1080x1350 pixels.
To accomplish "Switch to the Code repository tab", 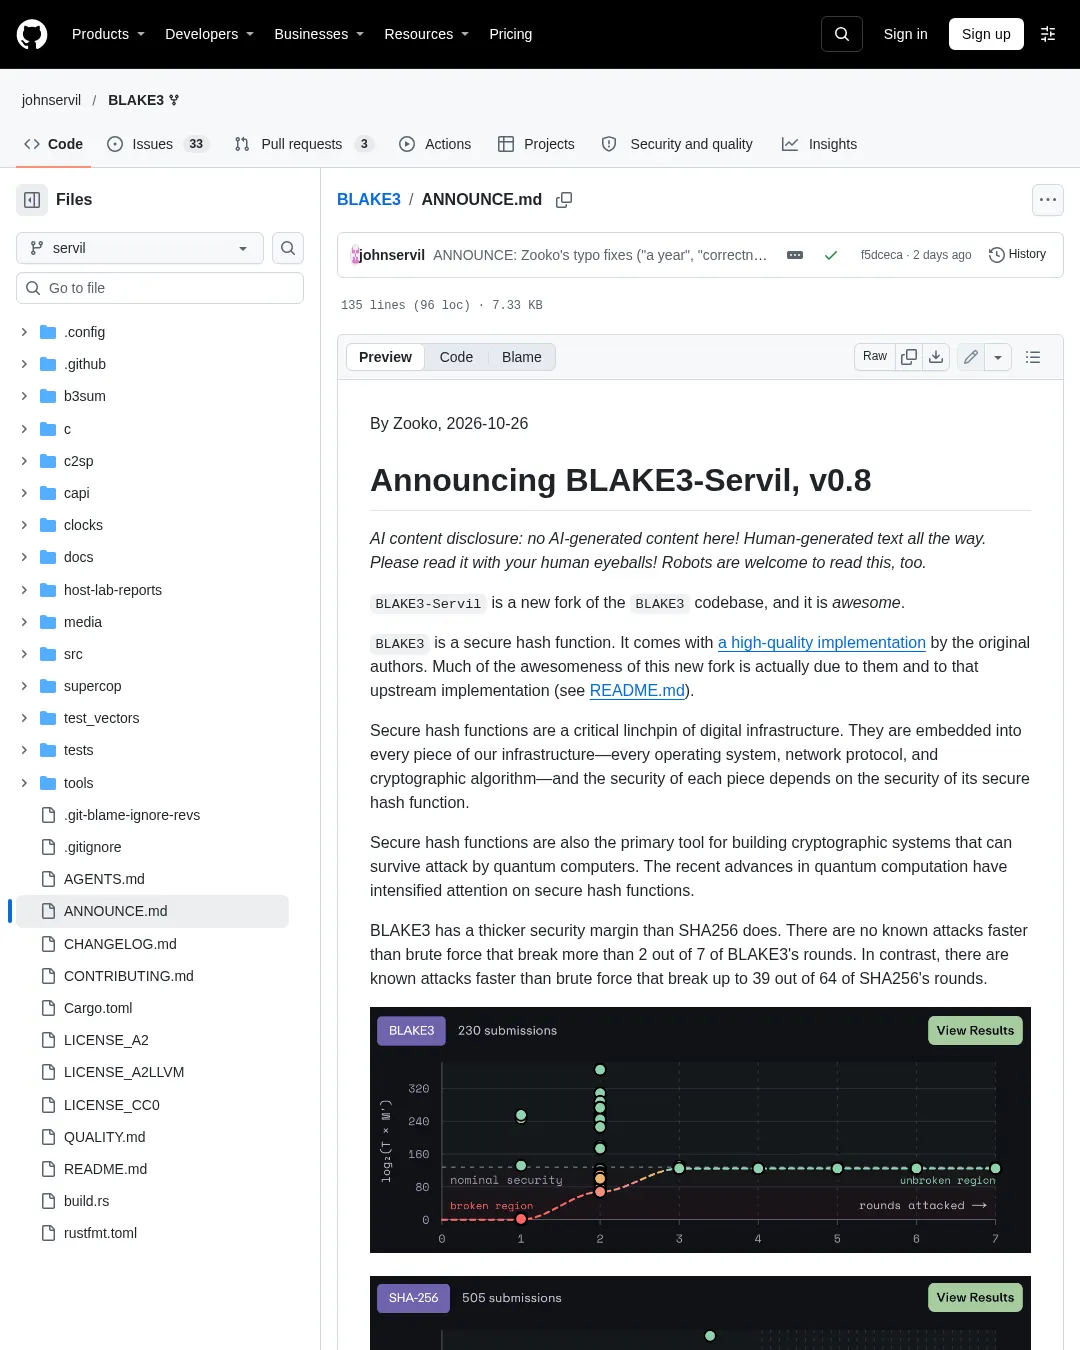I will [54, 144].
